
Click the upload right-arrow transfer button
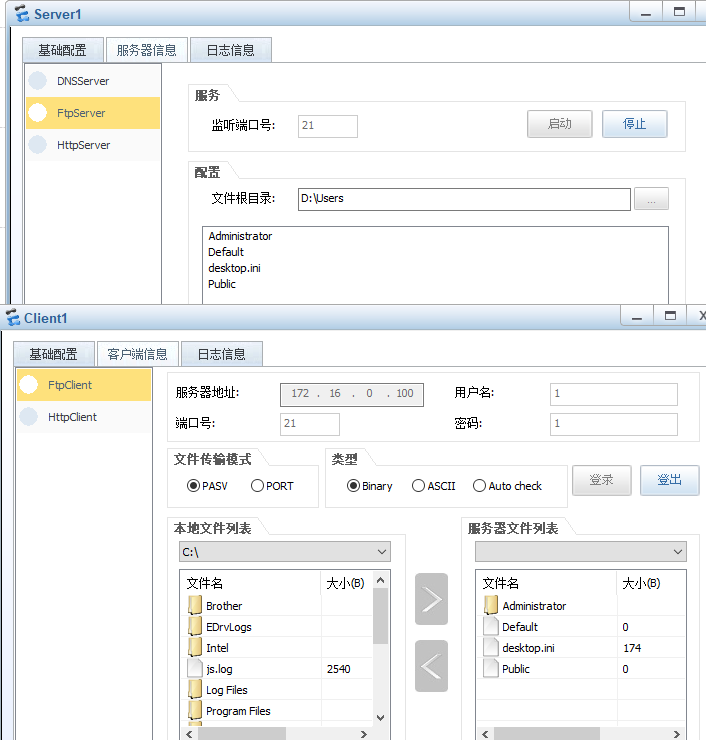[x=431, y=599]
